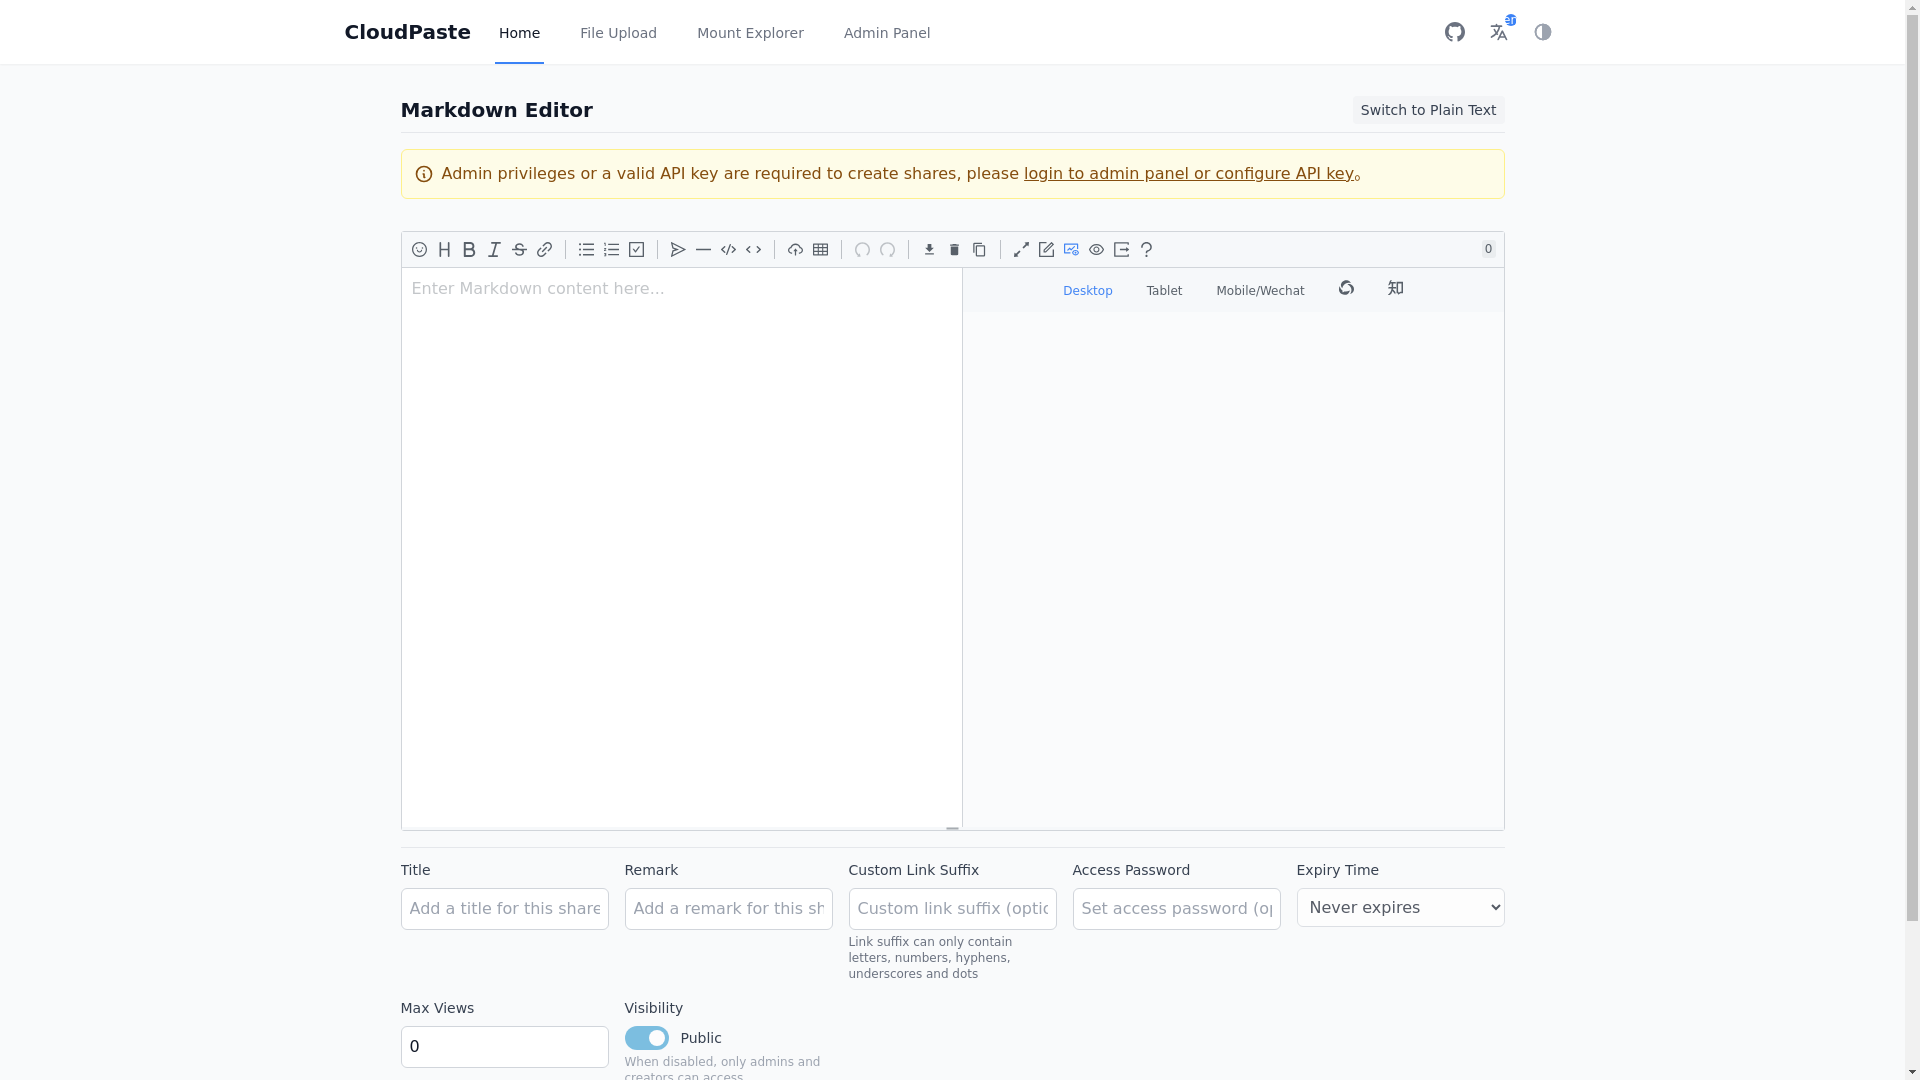Image resolution: width=1920 pixels, height=1080 pixels.
Task: Clear content with the trash icon
Action: tap(954, 250)
